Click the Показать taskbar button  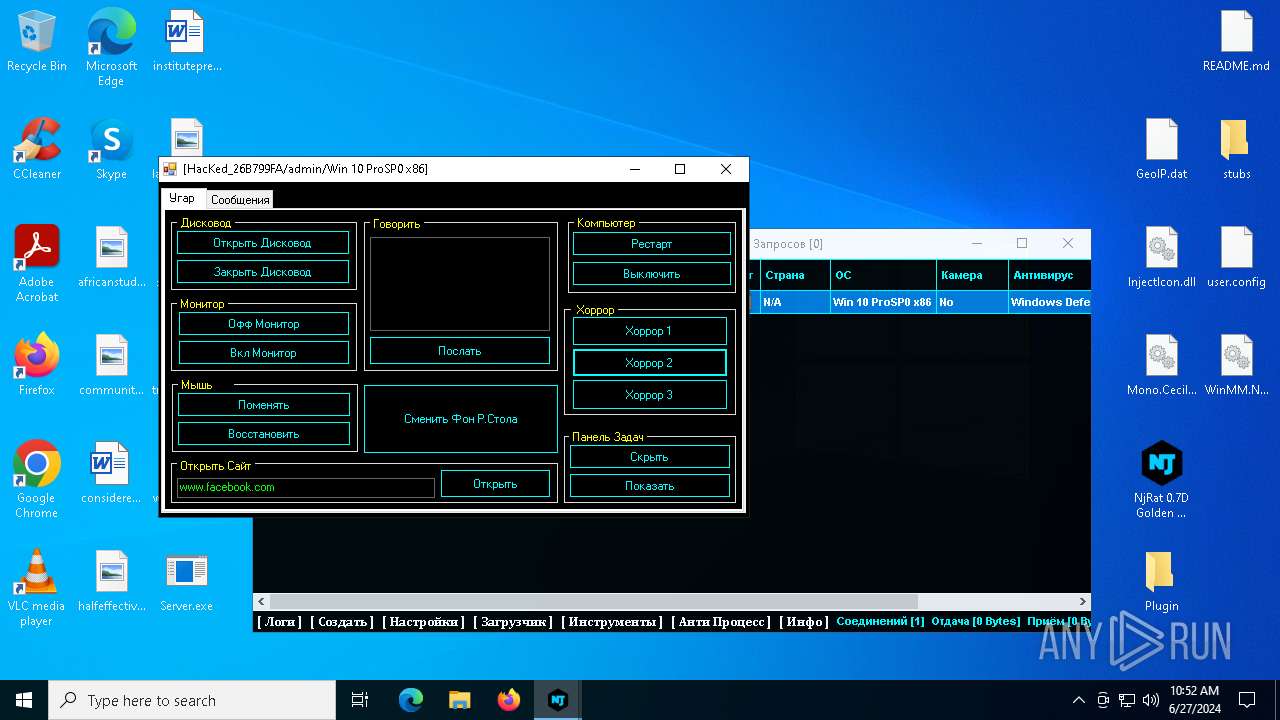point(650,486)
